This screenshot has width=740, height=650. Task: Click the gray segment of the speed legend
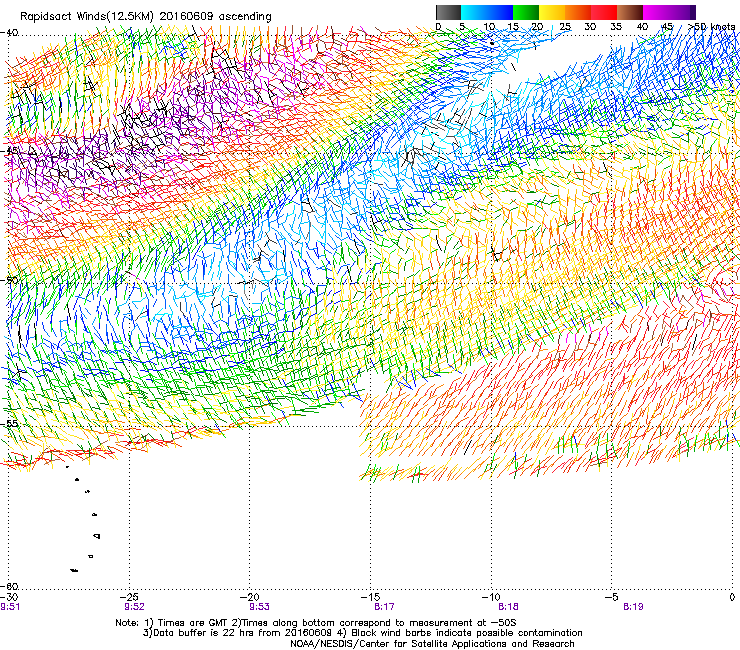tap(448, 12)
